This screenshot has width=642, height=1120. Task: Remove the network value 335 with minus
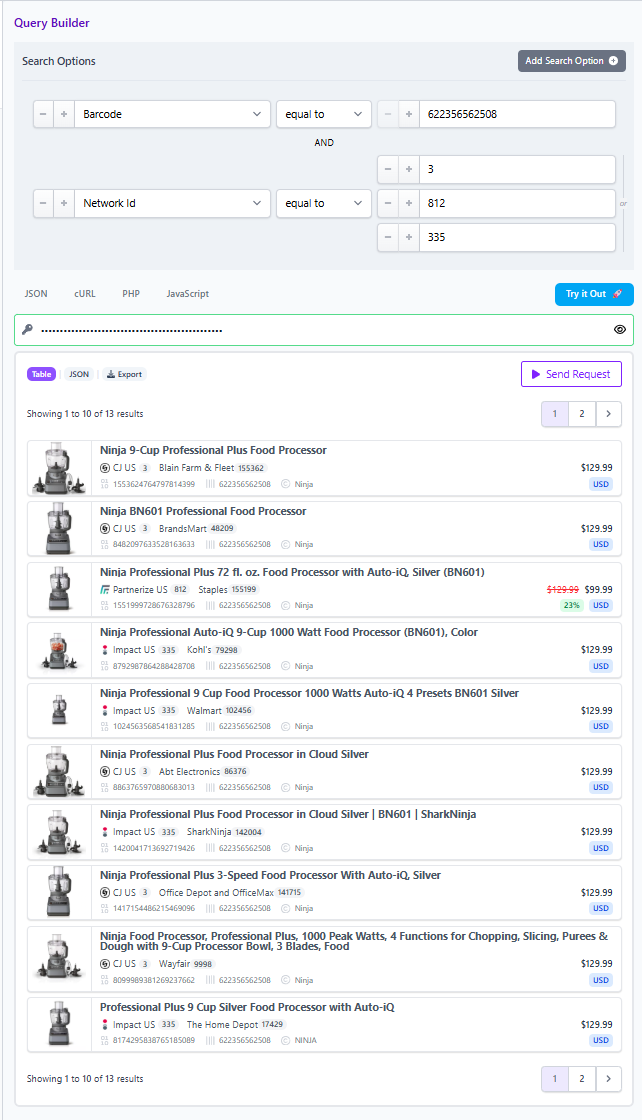point(388,238)
